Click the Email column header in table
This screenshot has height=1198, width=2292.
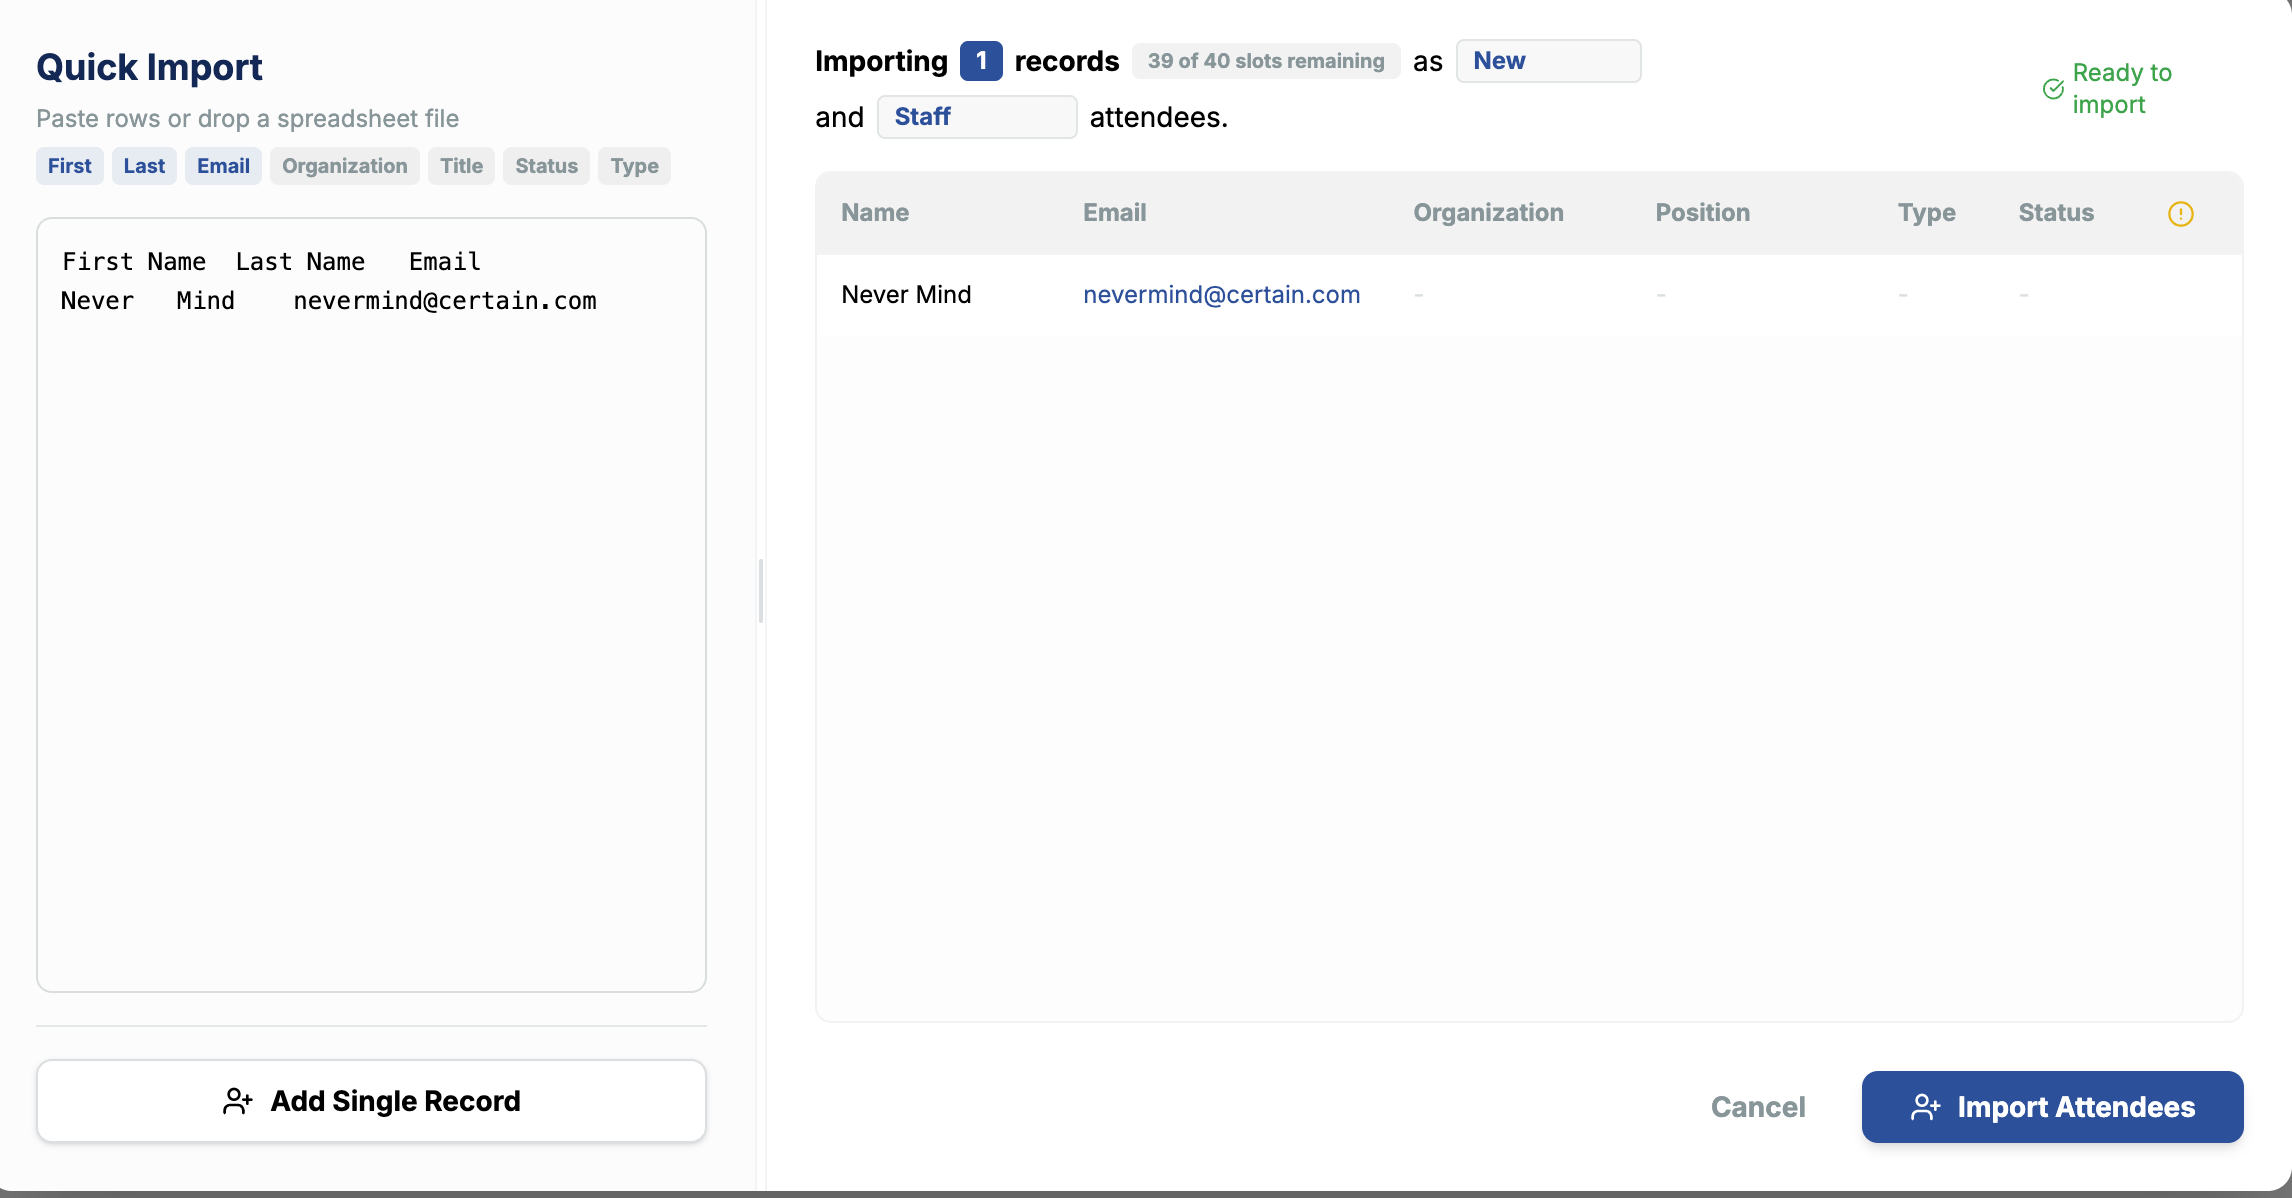click(x=1114, y=213)
